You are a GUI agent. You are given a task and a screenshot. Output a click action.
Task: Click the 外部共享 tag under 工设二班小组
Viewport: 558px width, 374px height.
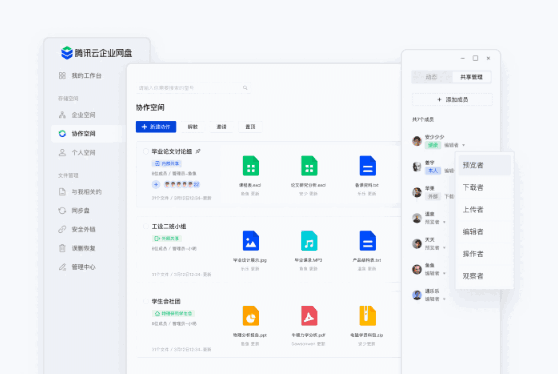[x=167, y=238]
